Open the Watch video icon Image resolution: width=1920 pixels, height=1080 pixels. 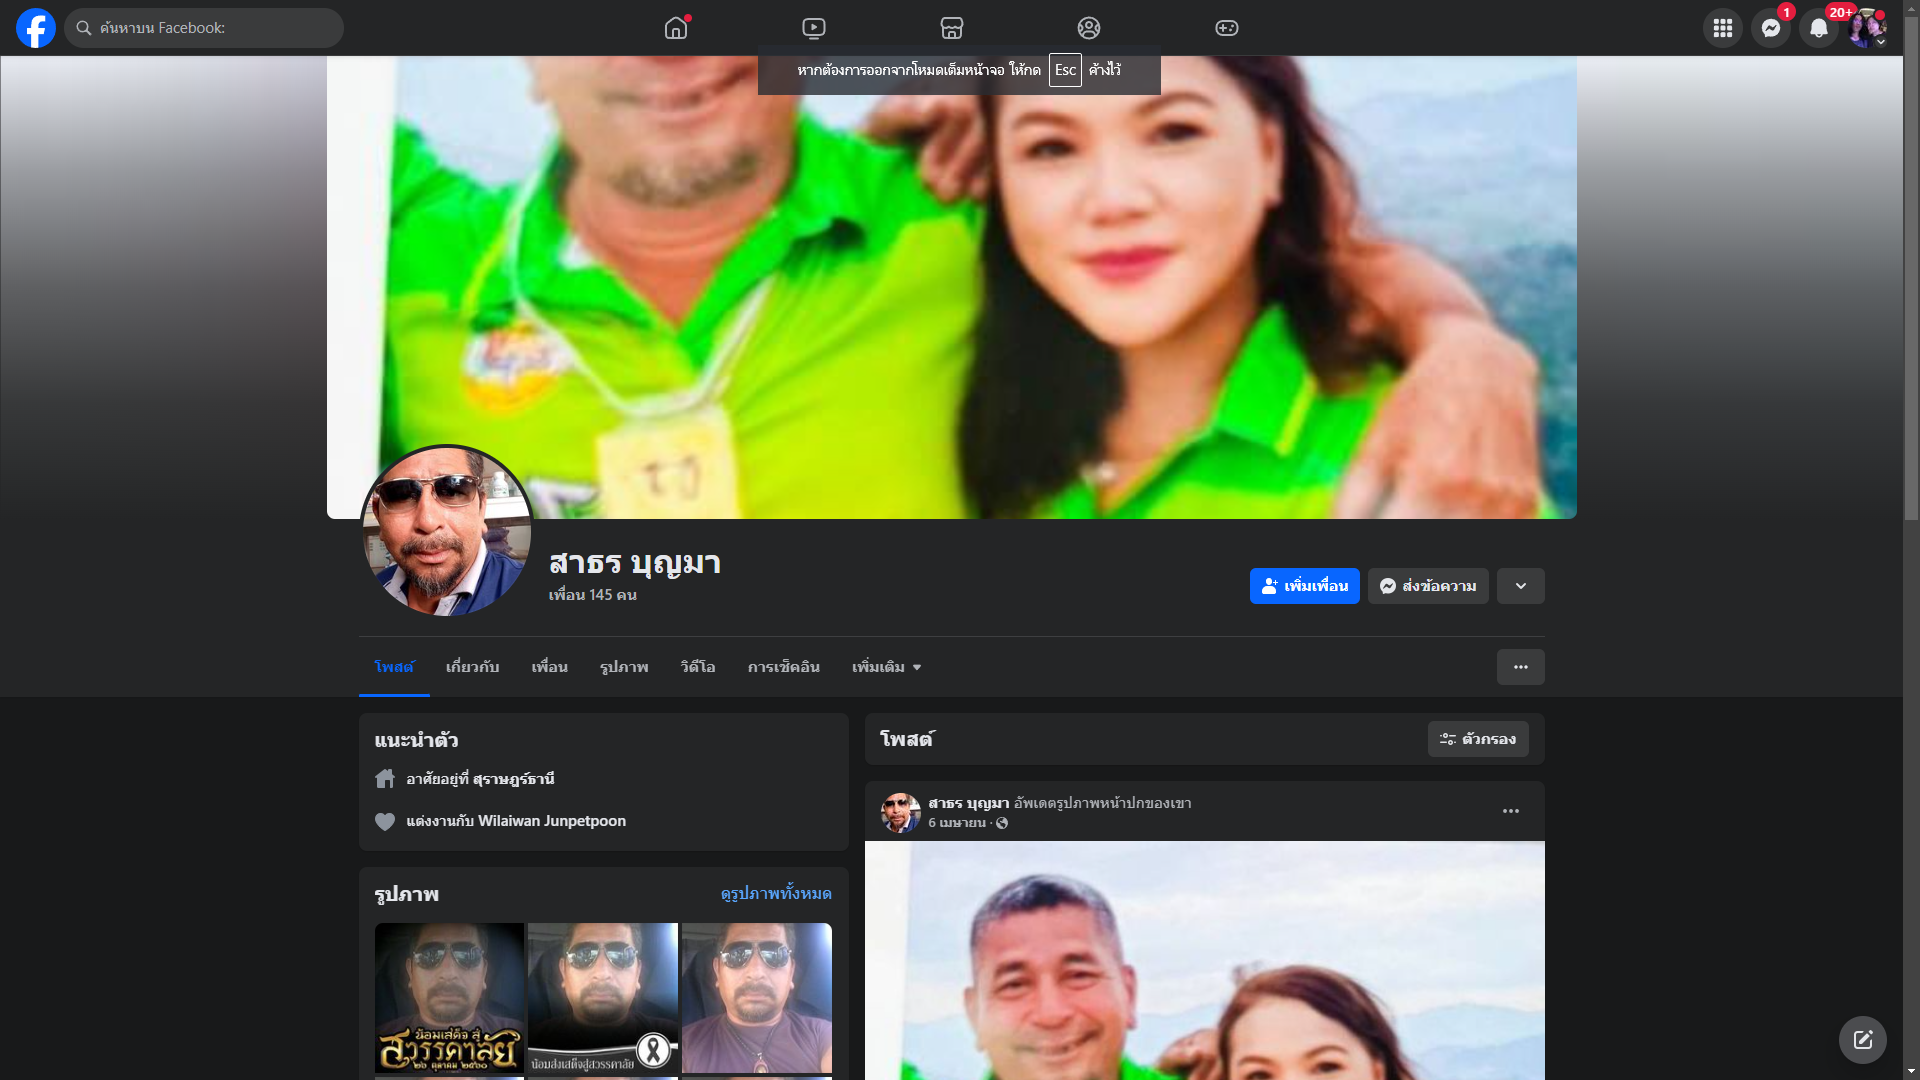click(814, 28)
